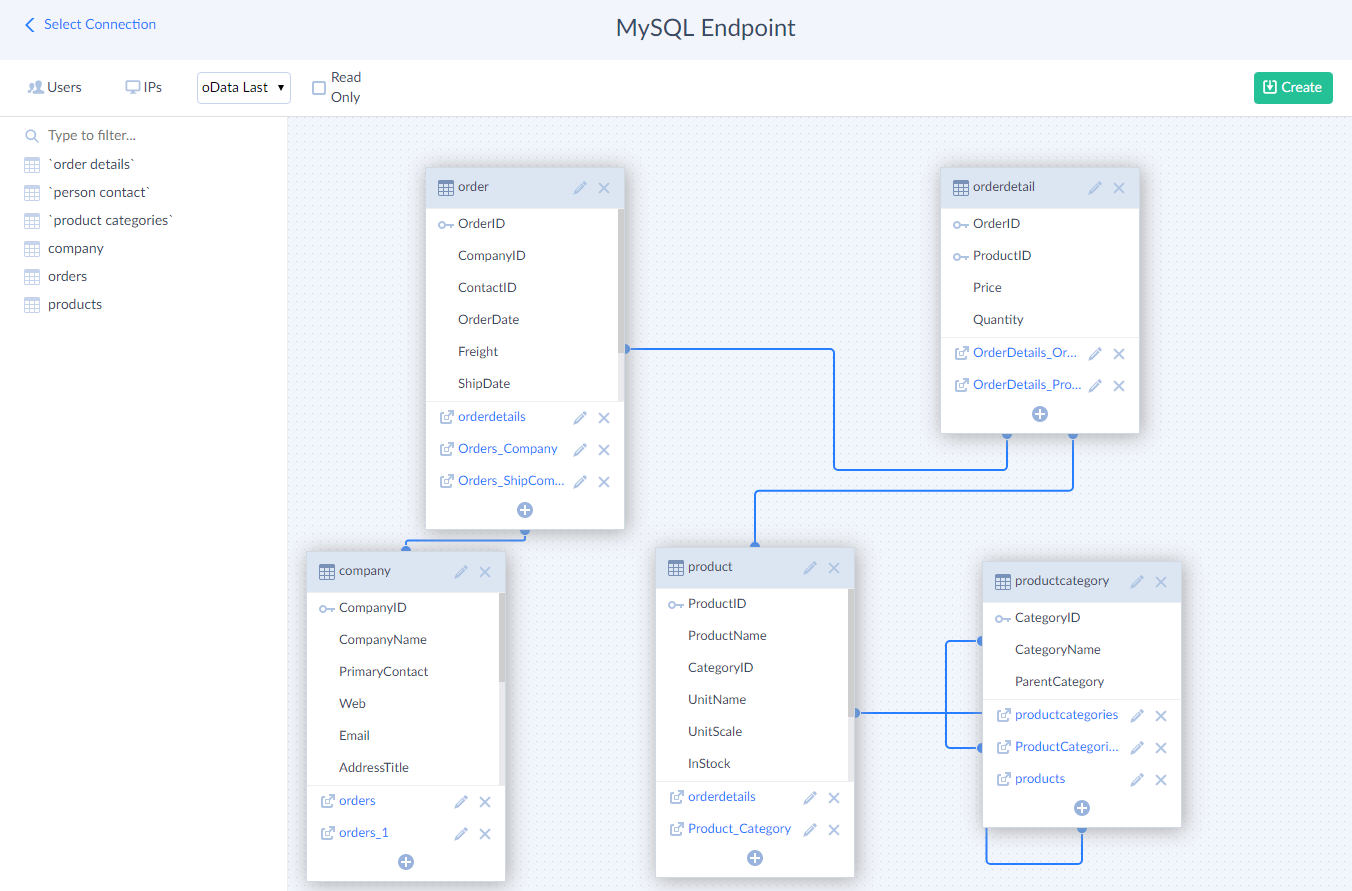Remove the orderdetail table with its X
This screenshot has width=1352, height=891.
1119,186
